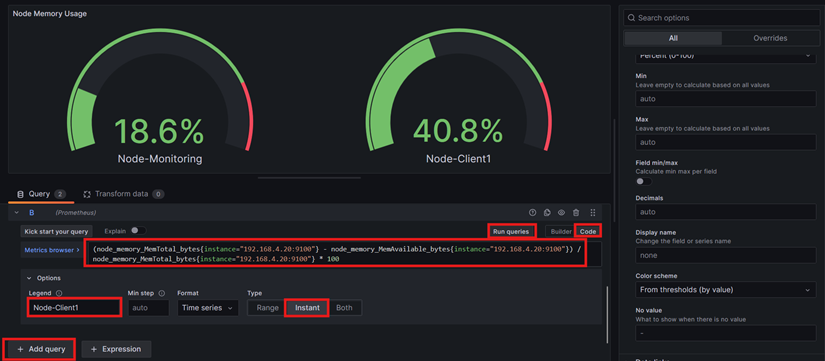Toggle Field min/max switch

point(643,181)
